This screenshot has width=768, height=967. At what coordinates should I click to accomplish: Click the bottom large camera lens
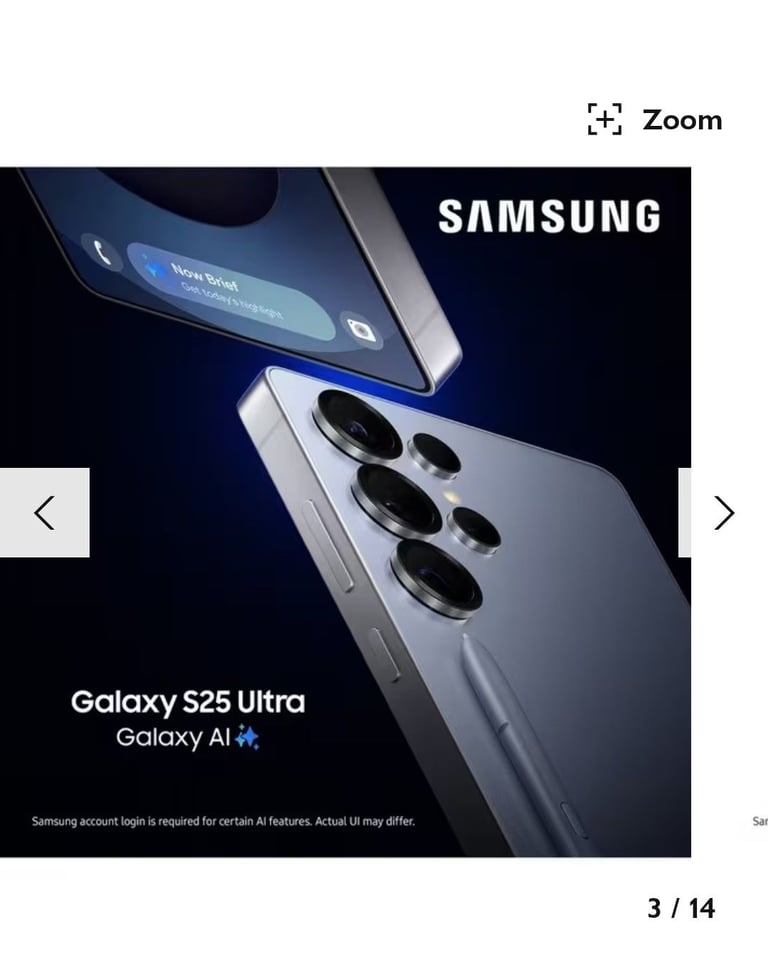(436, 577)
